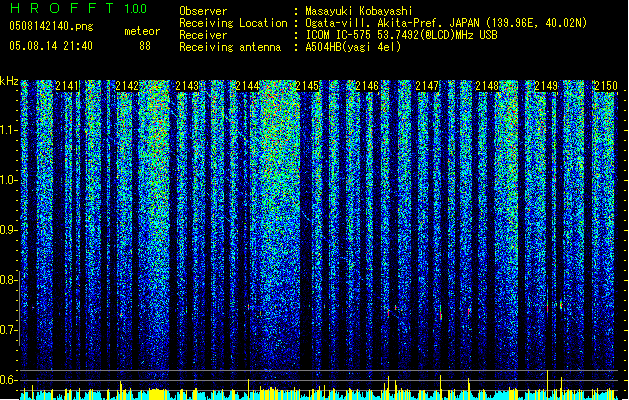Click the 'Receiving antenna' label

pos(230,47)
